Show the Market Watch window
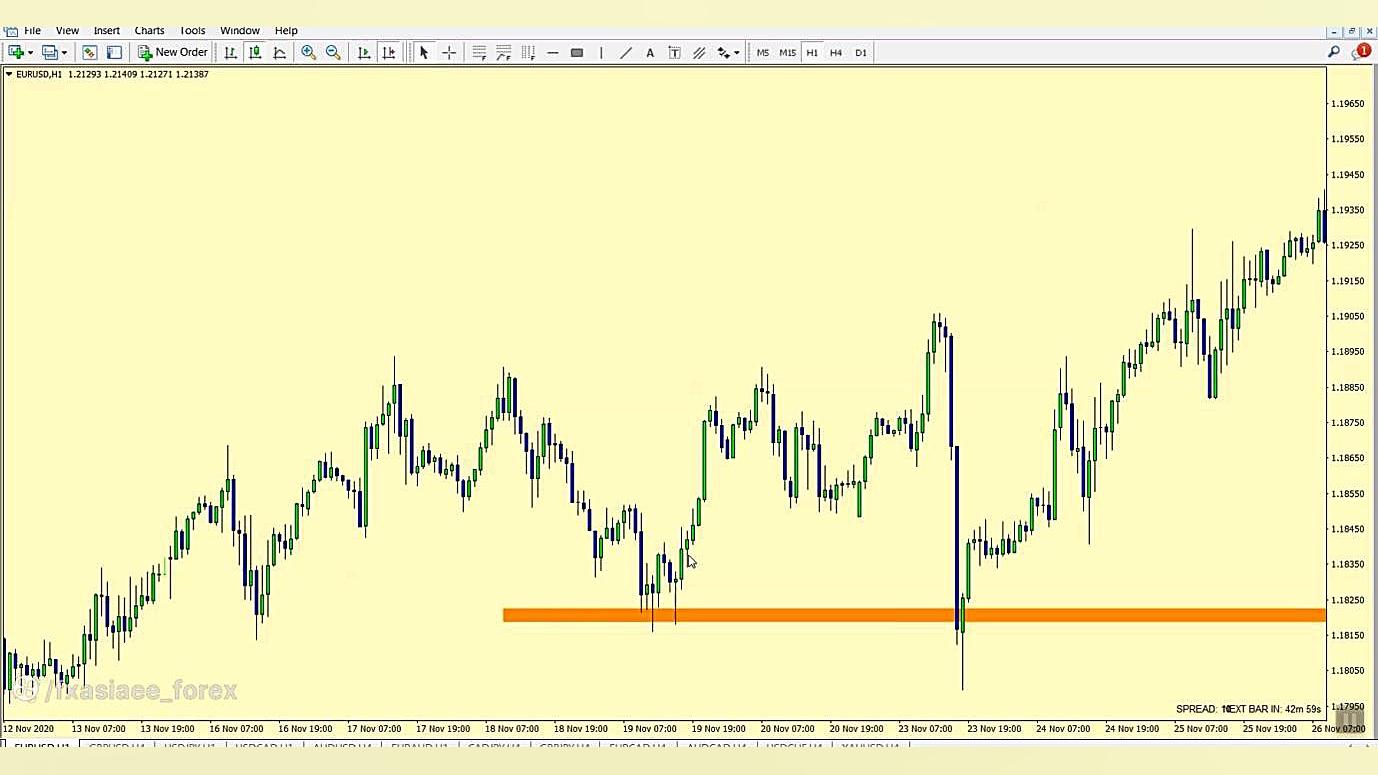Image resolution: width=1378 pixels, height=775 pixels. [90, 52]
